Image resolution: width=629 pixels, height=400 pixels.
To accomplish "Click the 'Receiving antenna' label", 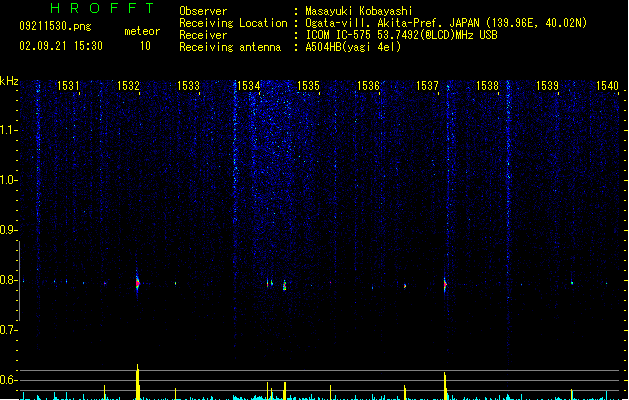I will (x=230, y=47).
